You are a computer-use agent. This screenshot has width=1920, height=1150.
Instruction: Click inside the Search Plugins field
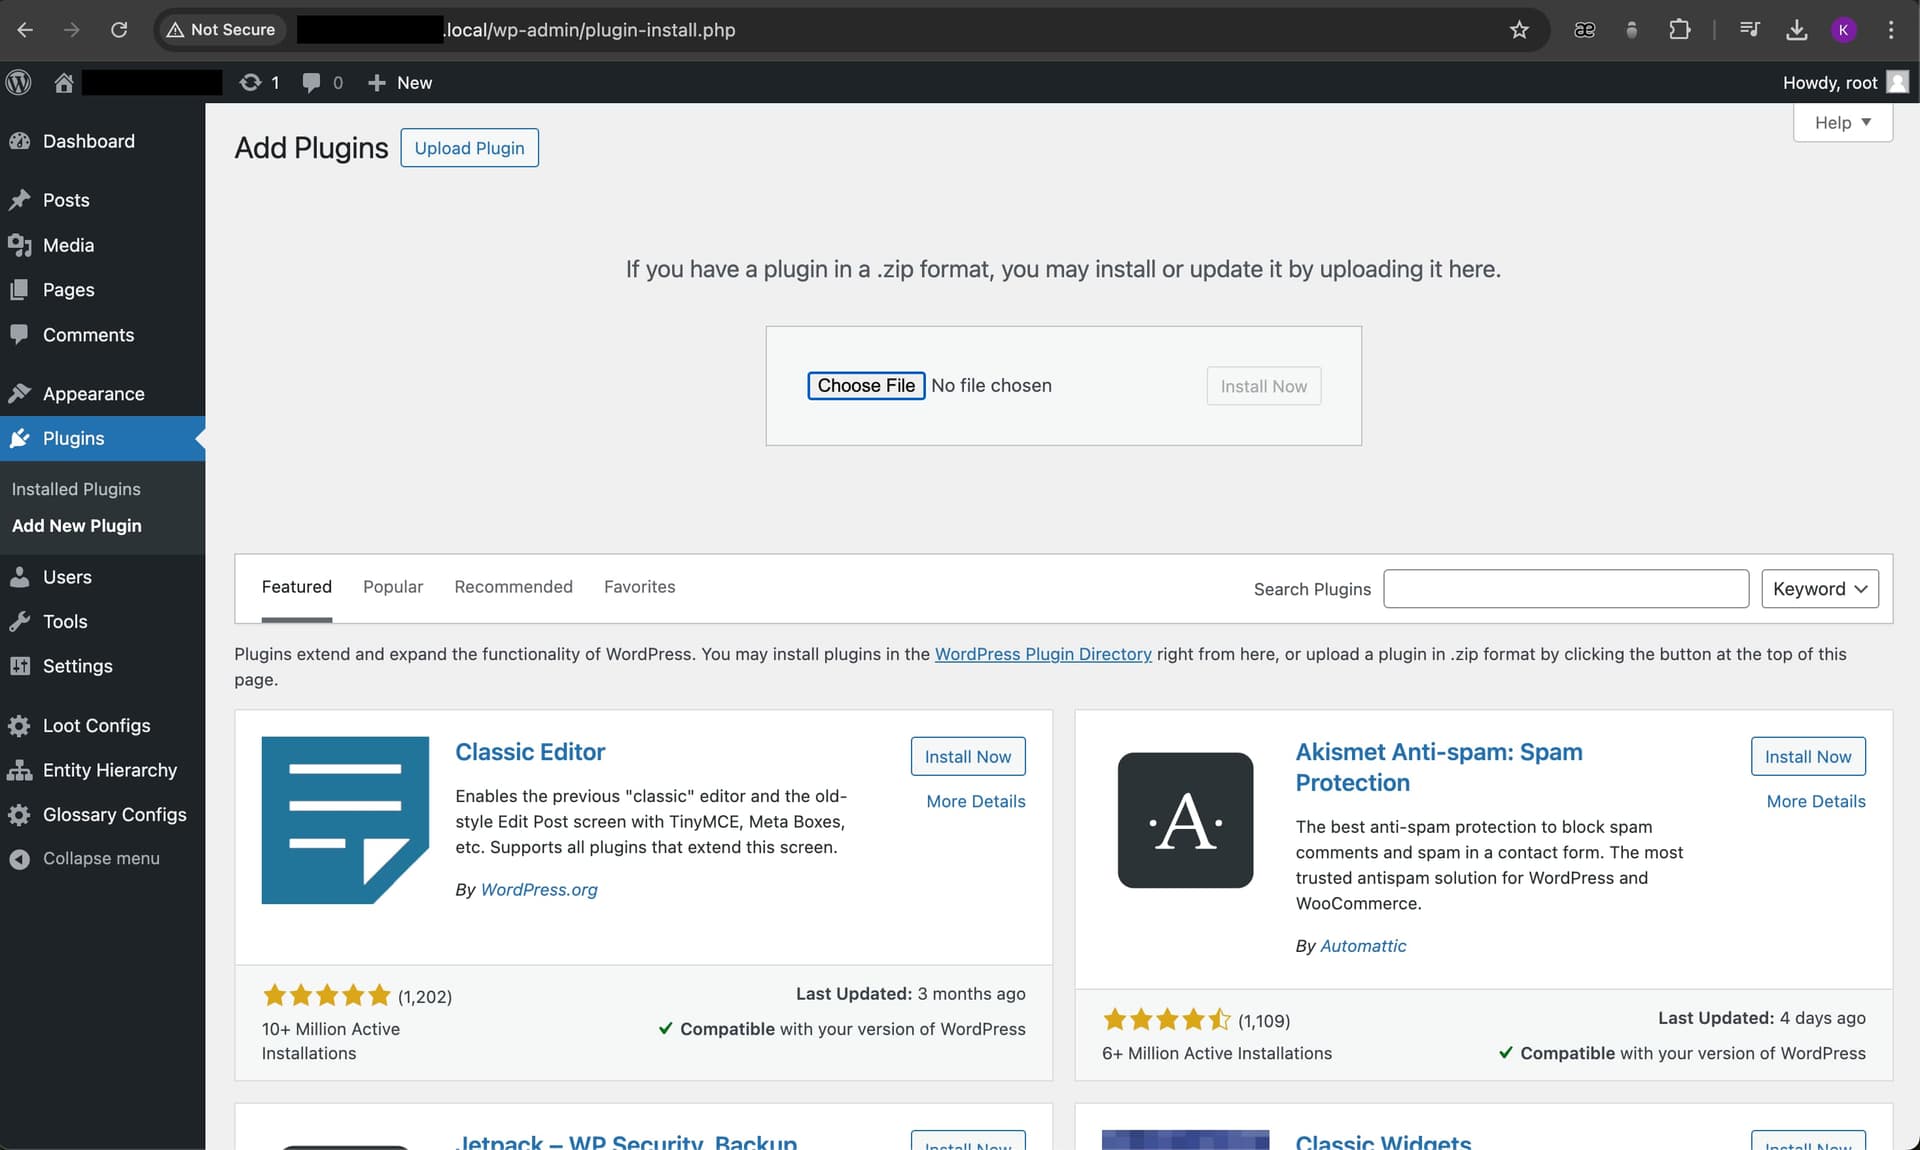click(x=1565, y=589)
